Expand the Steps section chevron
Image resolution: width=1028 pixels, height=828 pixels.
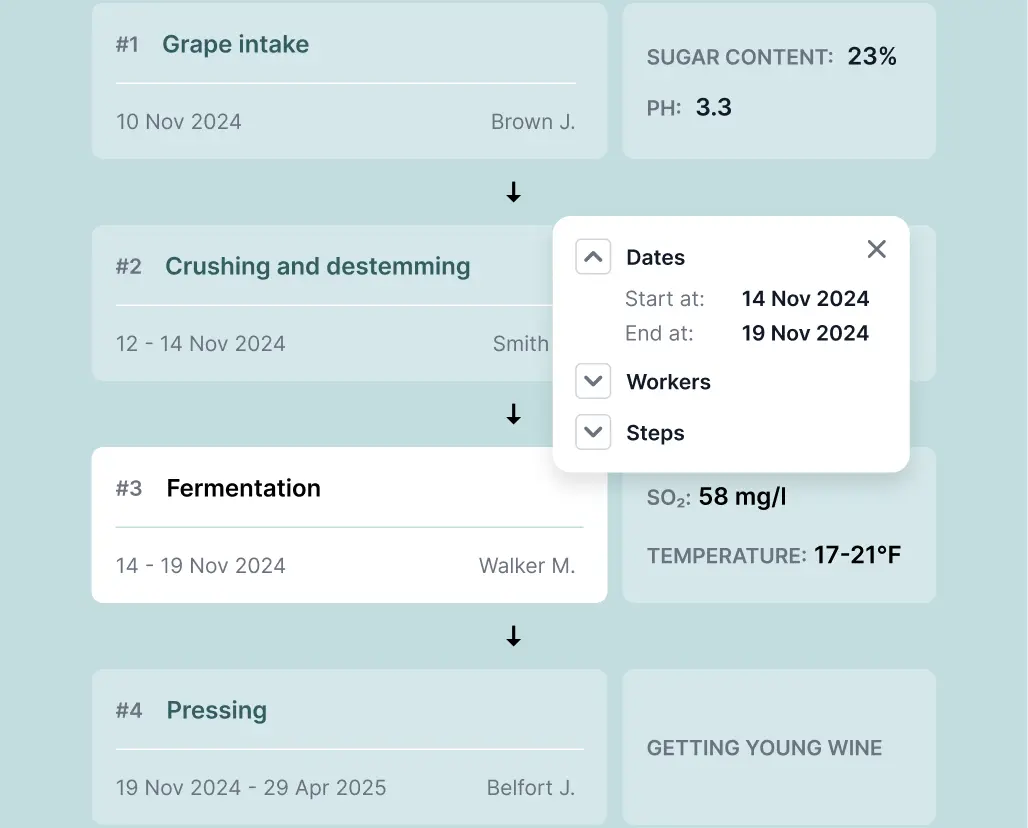tap(593, 432)
